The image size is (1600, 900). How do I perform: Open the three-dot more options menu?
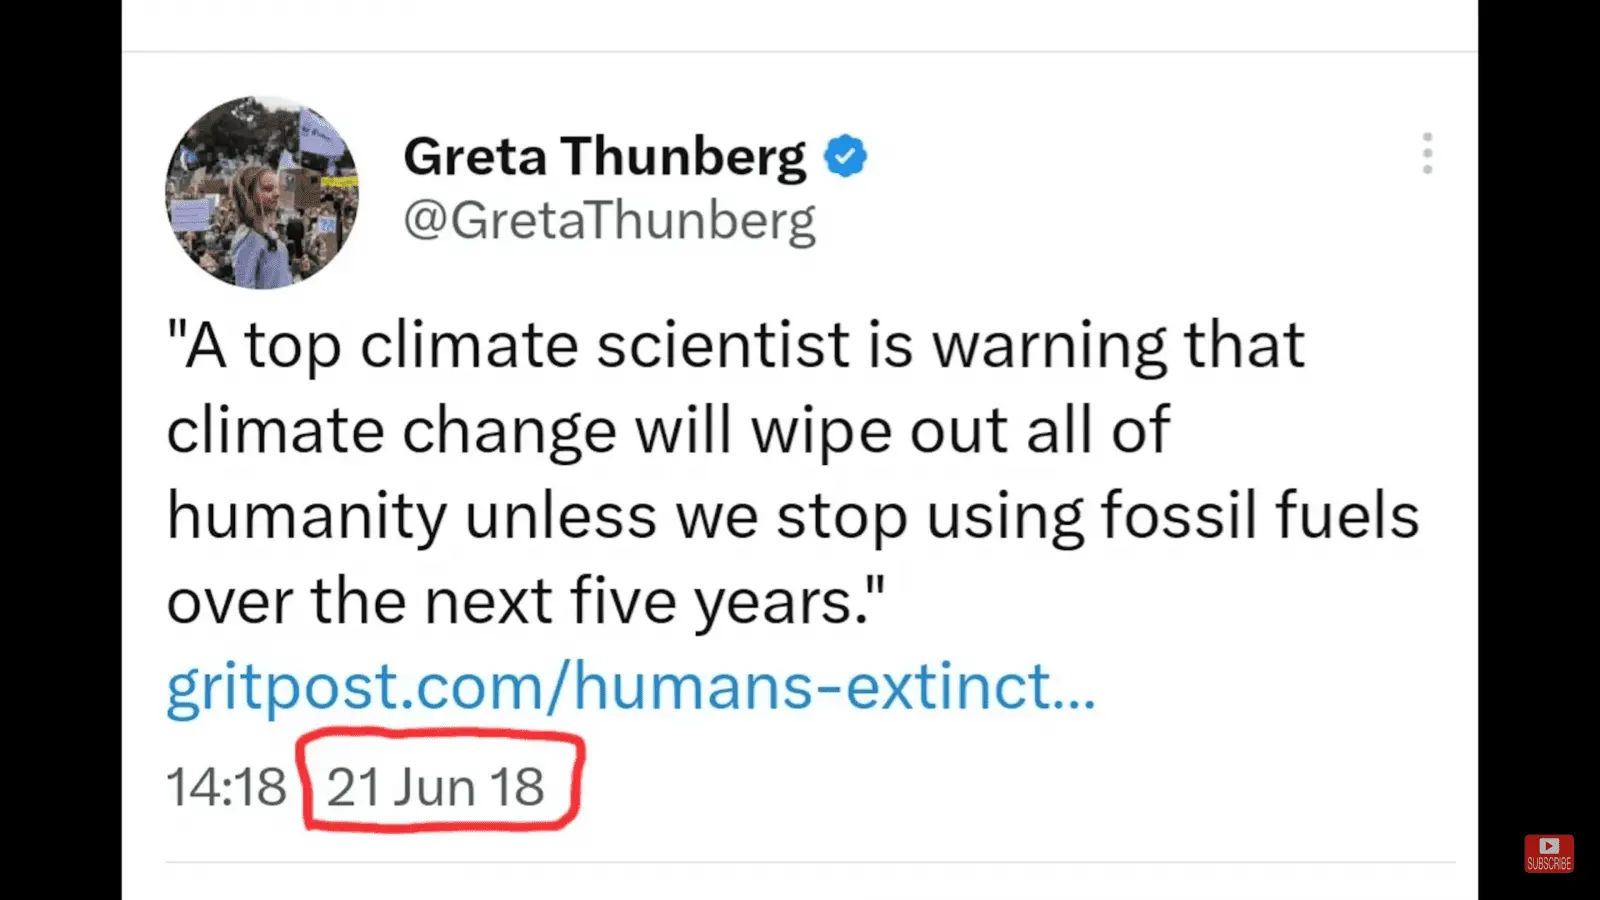pyautogui.click(x=1427, y=154)
